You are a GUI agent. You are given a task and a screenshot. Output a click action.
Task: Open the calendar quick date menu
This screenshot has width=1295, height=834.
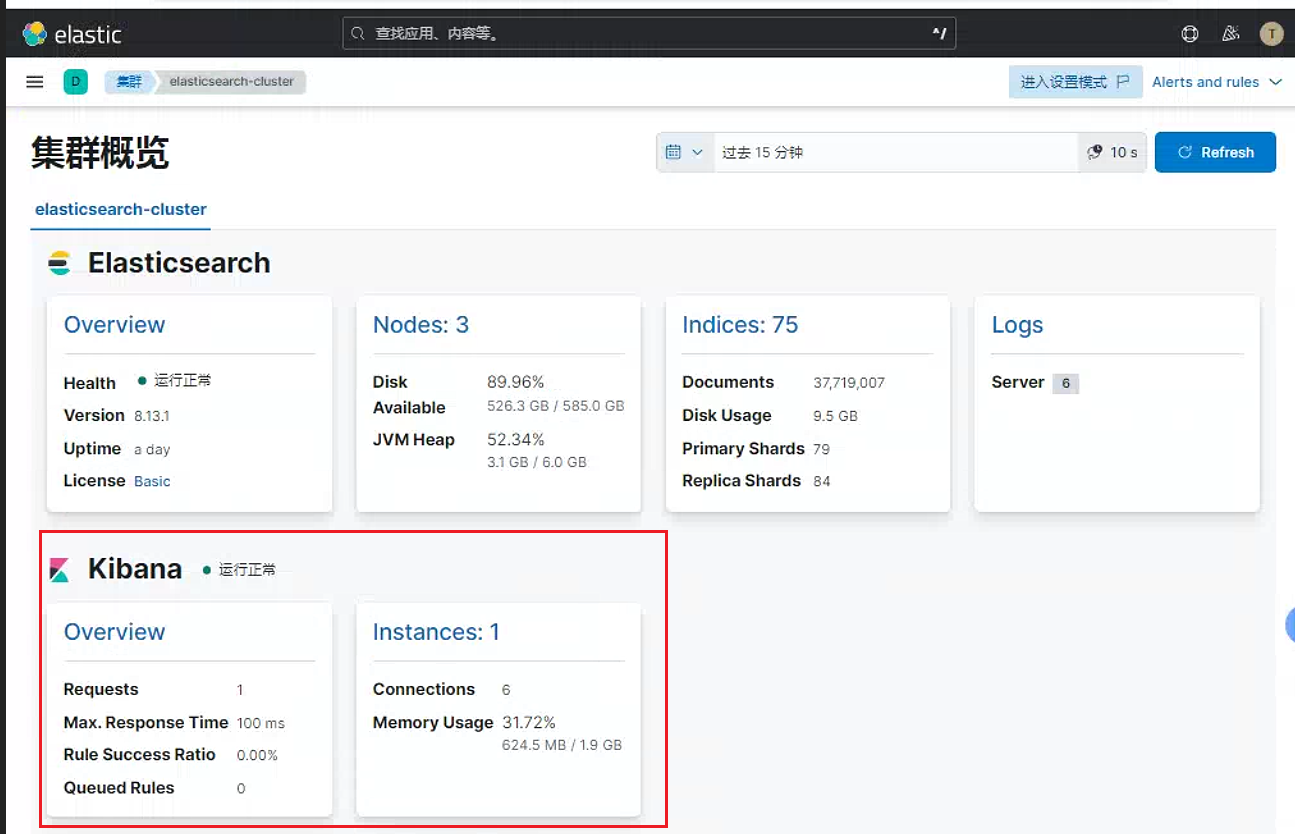685,152
